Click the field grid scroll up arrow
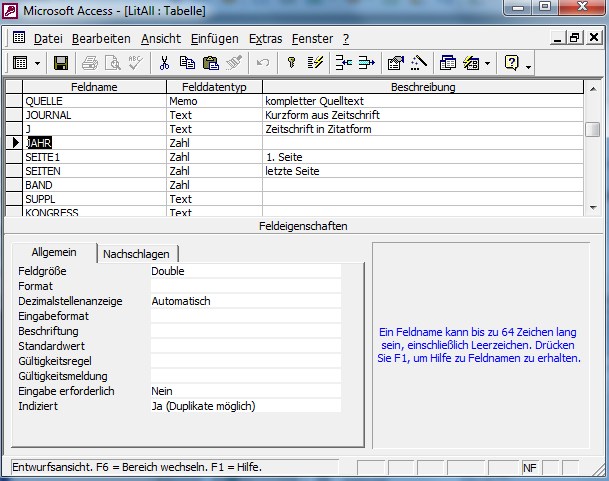Image resolution: width=609 pixels, height=481 pixels. pos(593,89)
